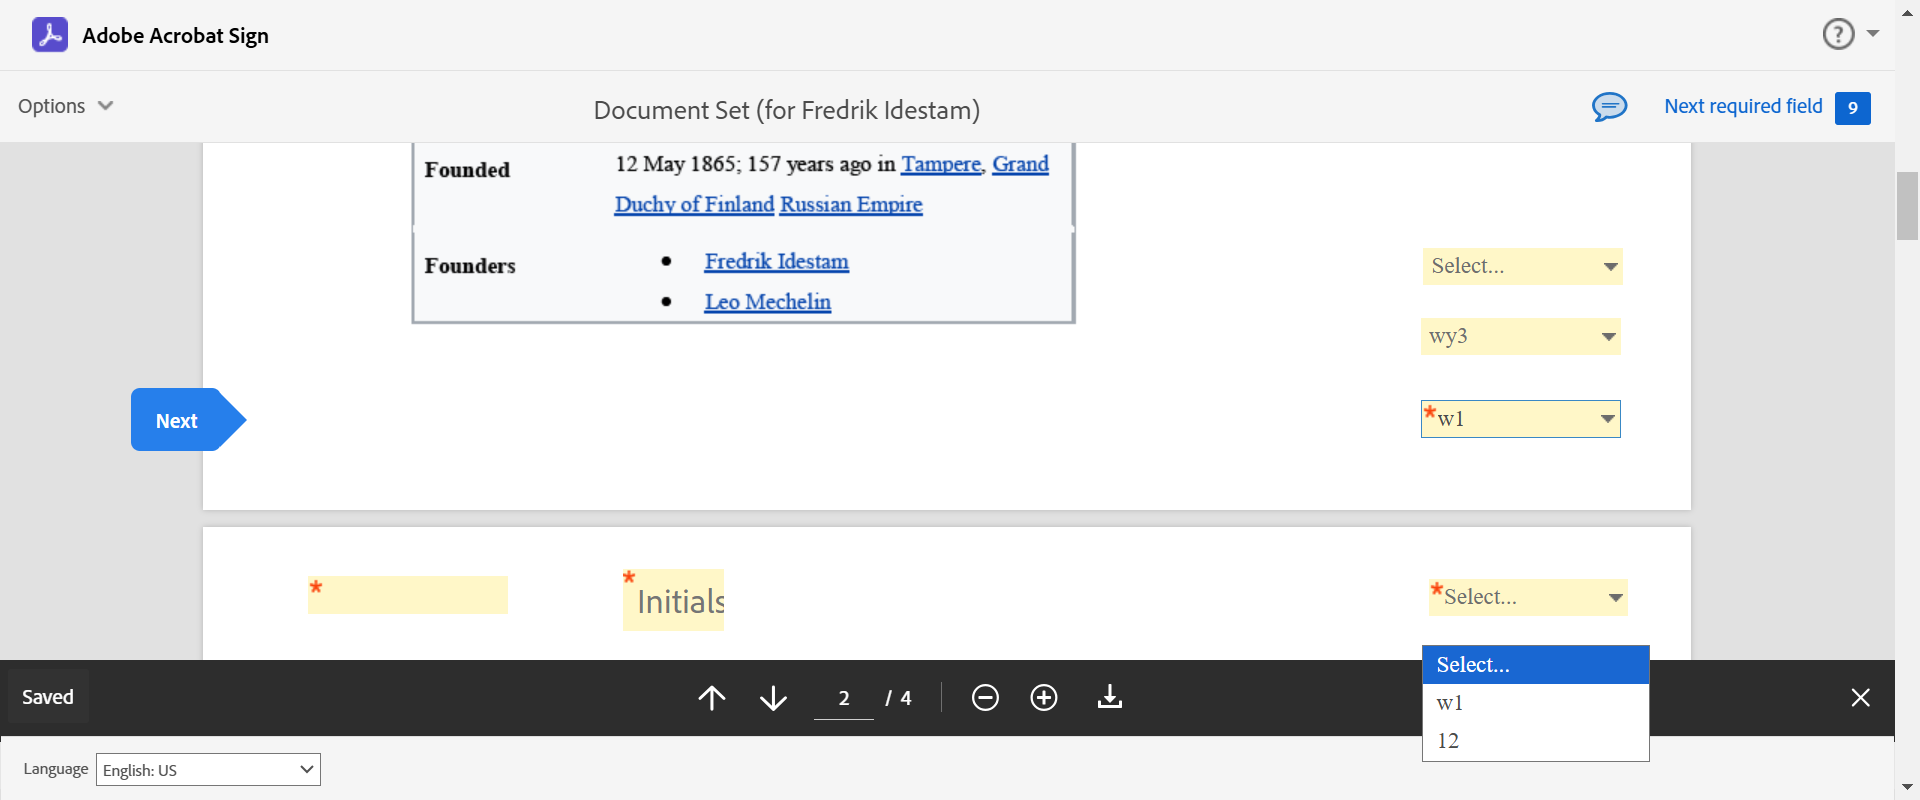
Task: Click the required fields count badge 9
Action: pyautogui.click(x=1852, y=108)
